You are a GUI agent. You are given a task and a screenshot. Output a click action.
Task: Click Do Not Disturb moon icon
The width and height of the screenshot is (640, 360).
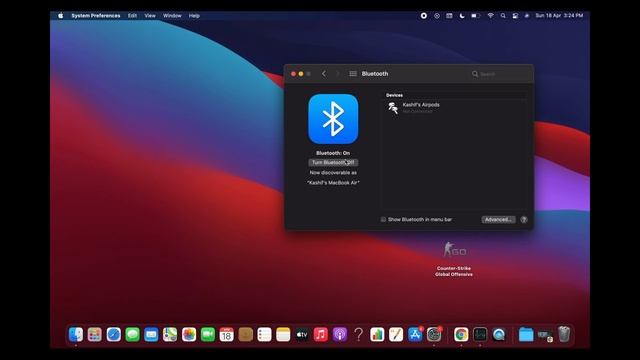(462, 16)
